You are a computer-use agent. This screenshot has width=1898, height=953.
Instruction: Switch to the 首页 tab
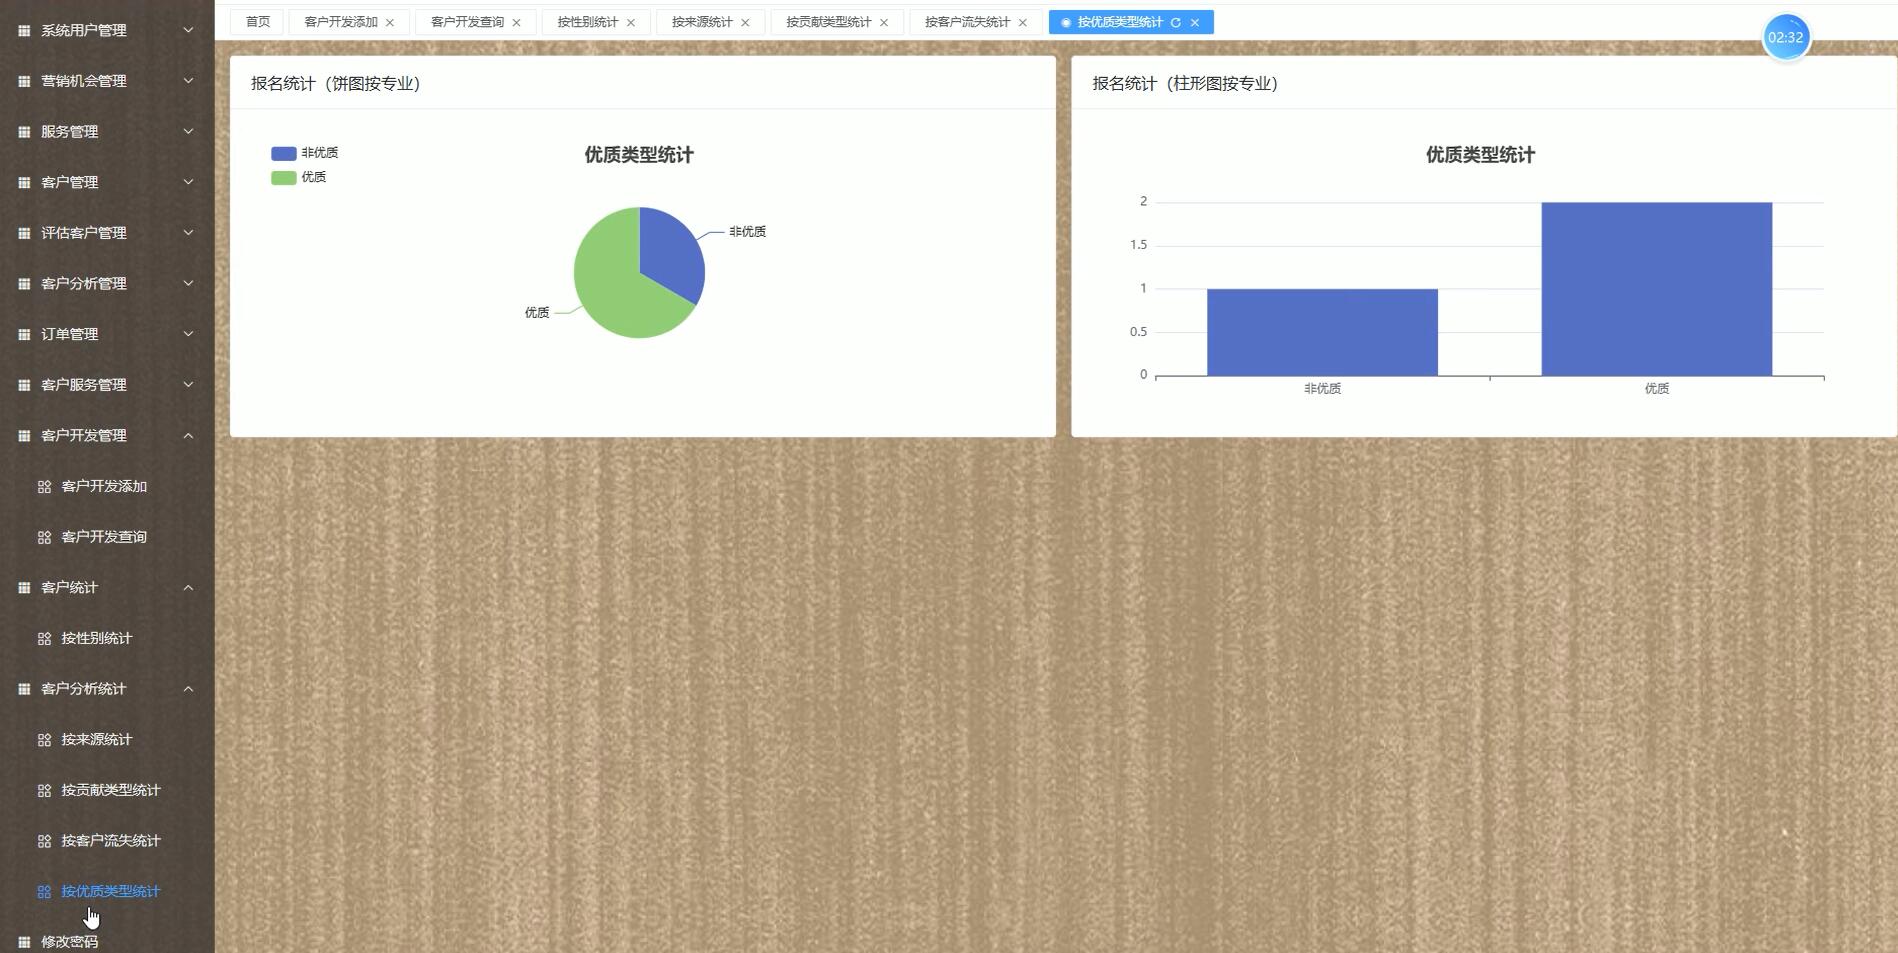[x=258, y=22]
